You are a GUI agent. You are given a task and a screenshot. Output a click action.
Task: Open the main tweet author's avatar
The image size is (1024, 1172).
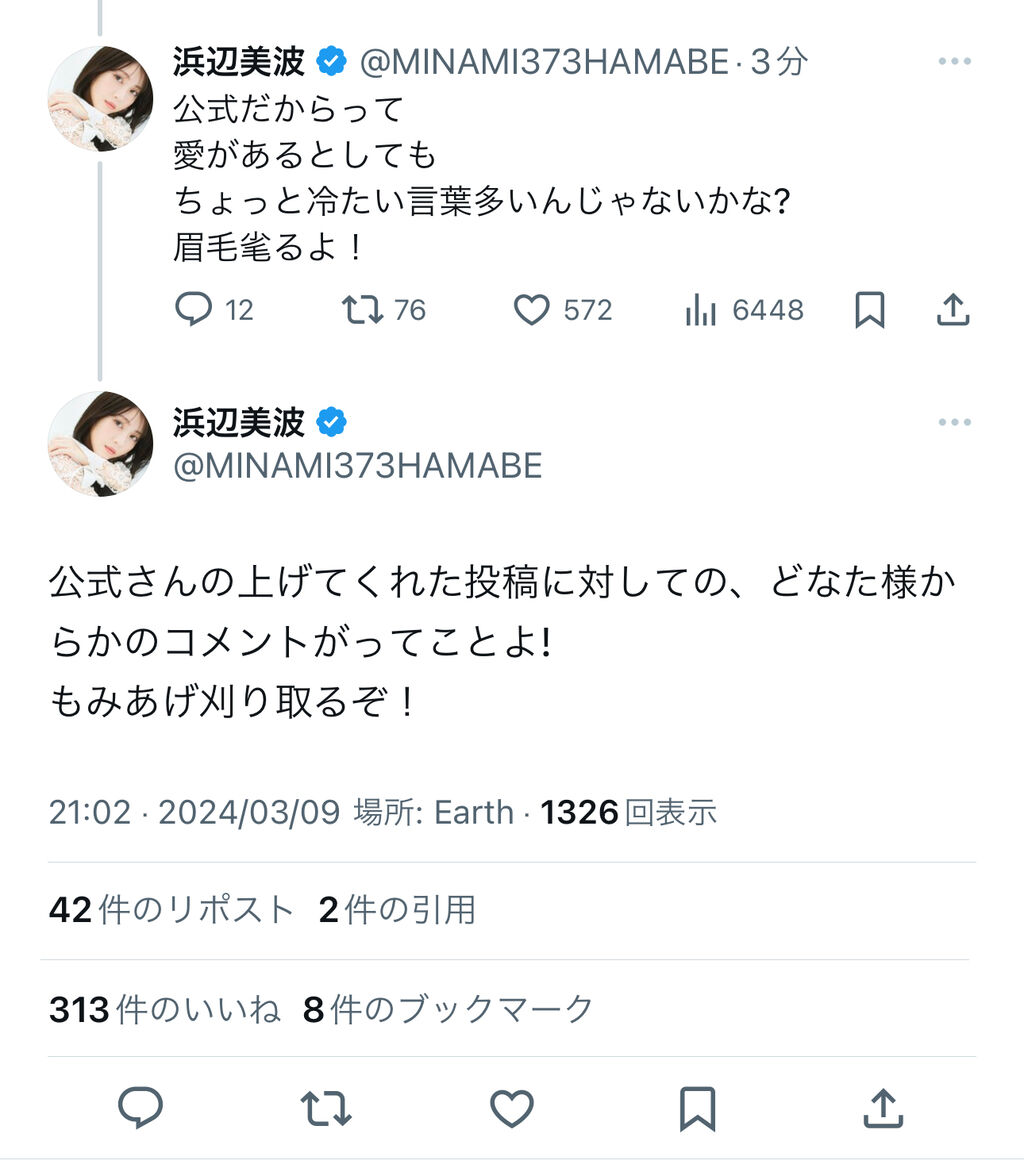(x=100, y=443)
